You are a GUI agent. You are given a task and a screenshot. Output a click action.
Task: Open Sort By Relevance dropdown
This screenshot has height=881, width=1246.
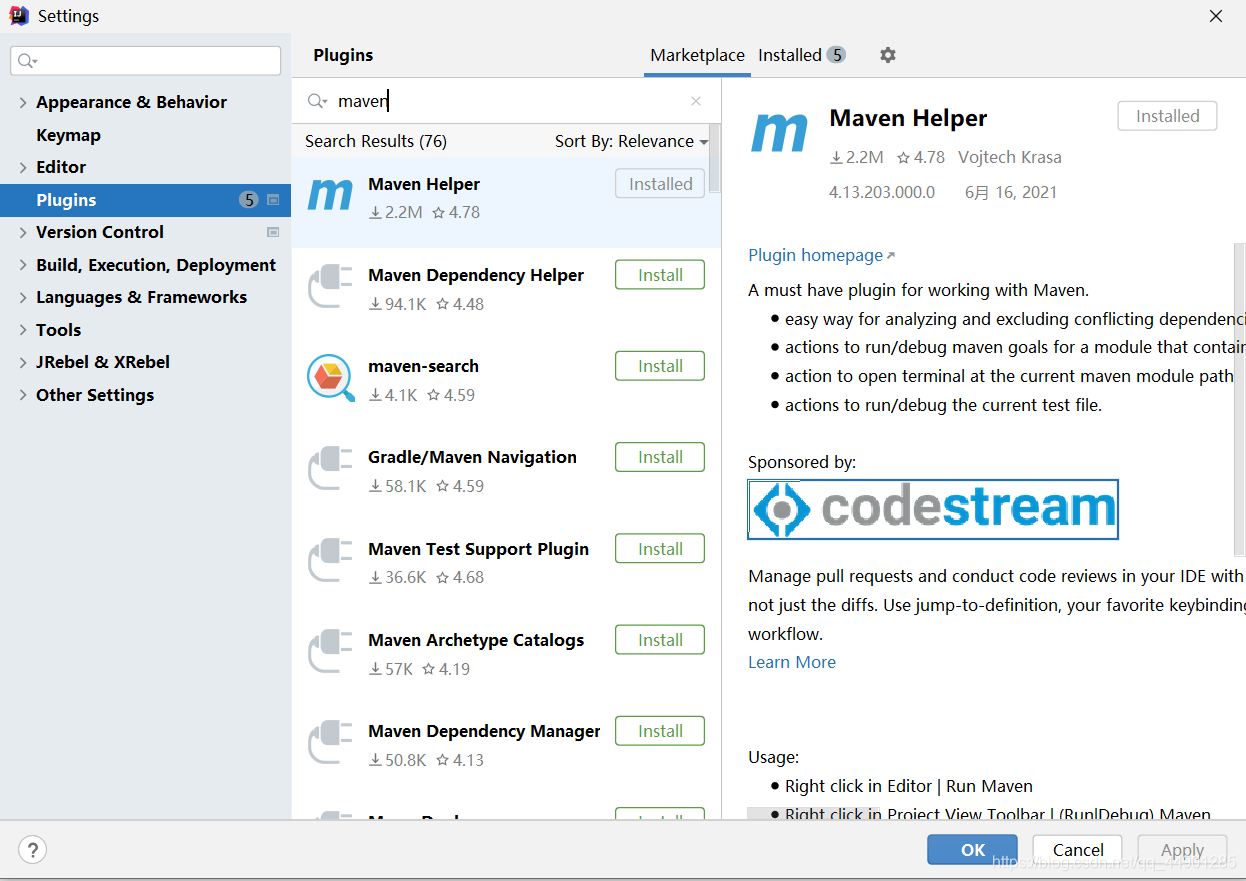point(632,141)
